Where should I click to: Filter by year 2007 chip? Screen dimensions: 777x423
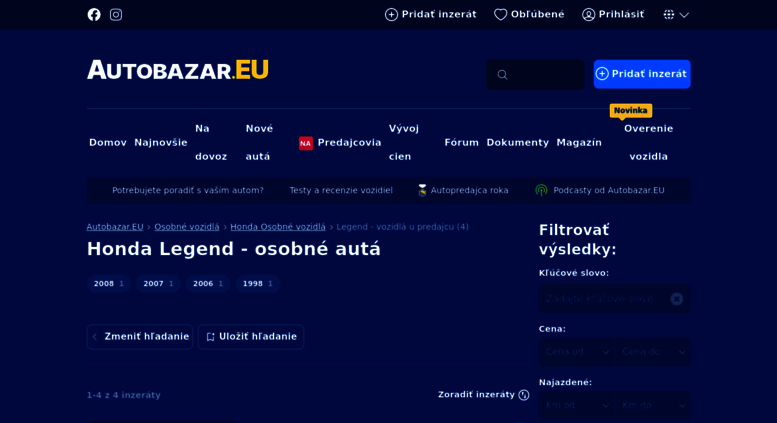[158, 284]
